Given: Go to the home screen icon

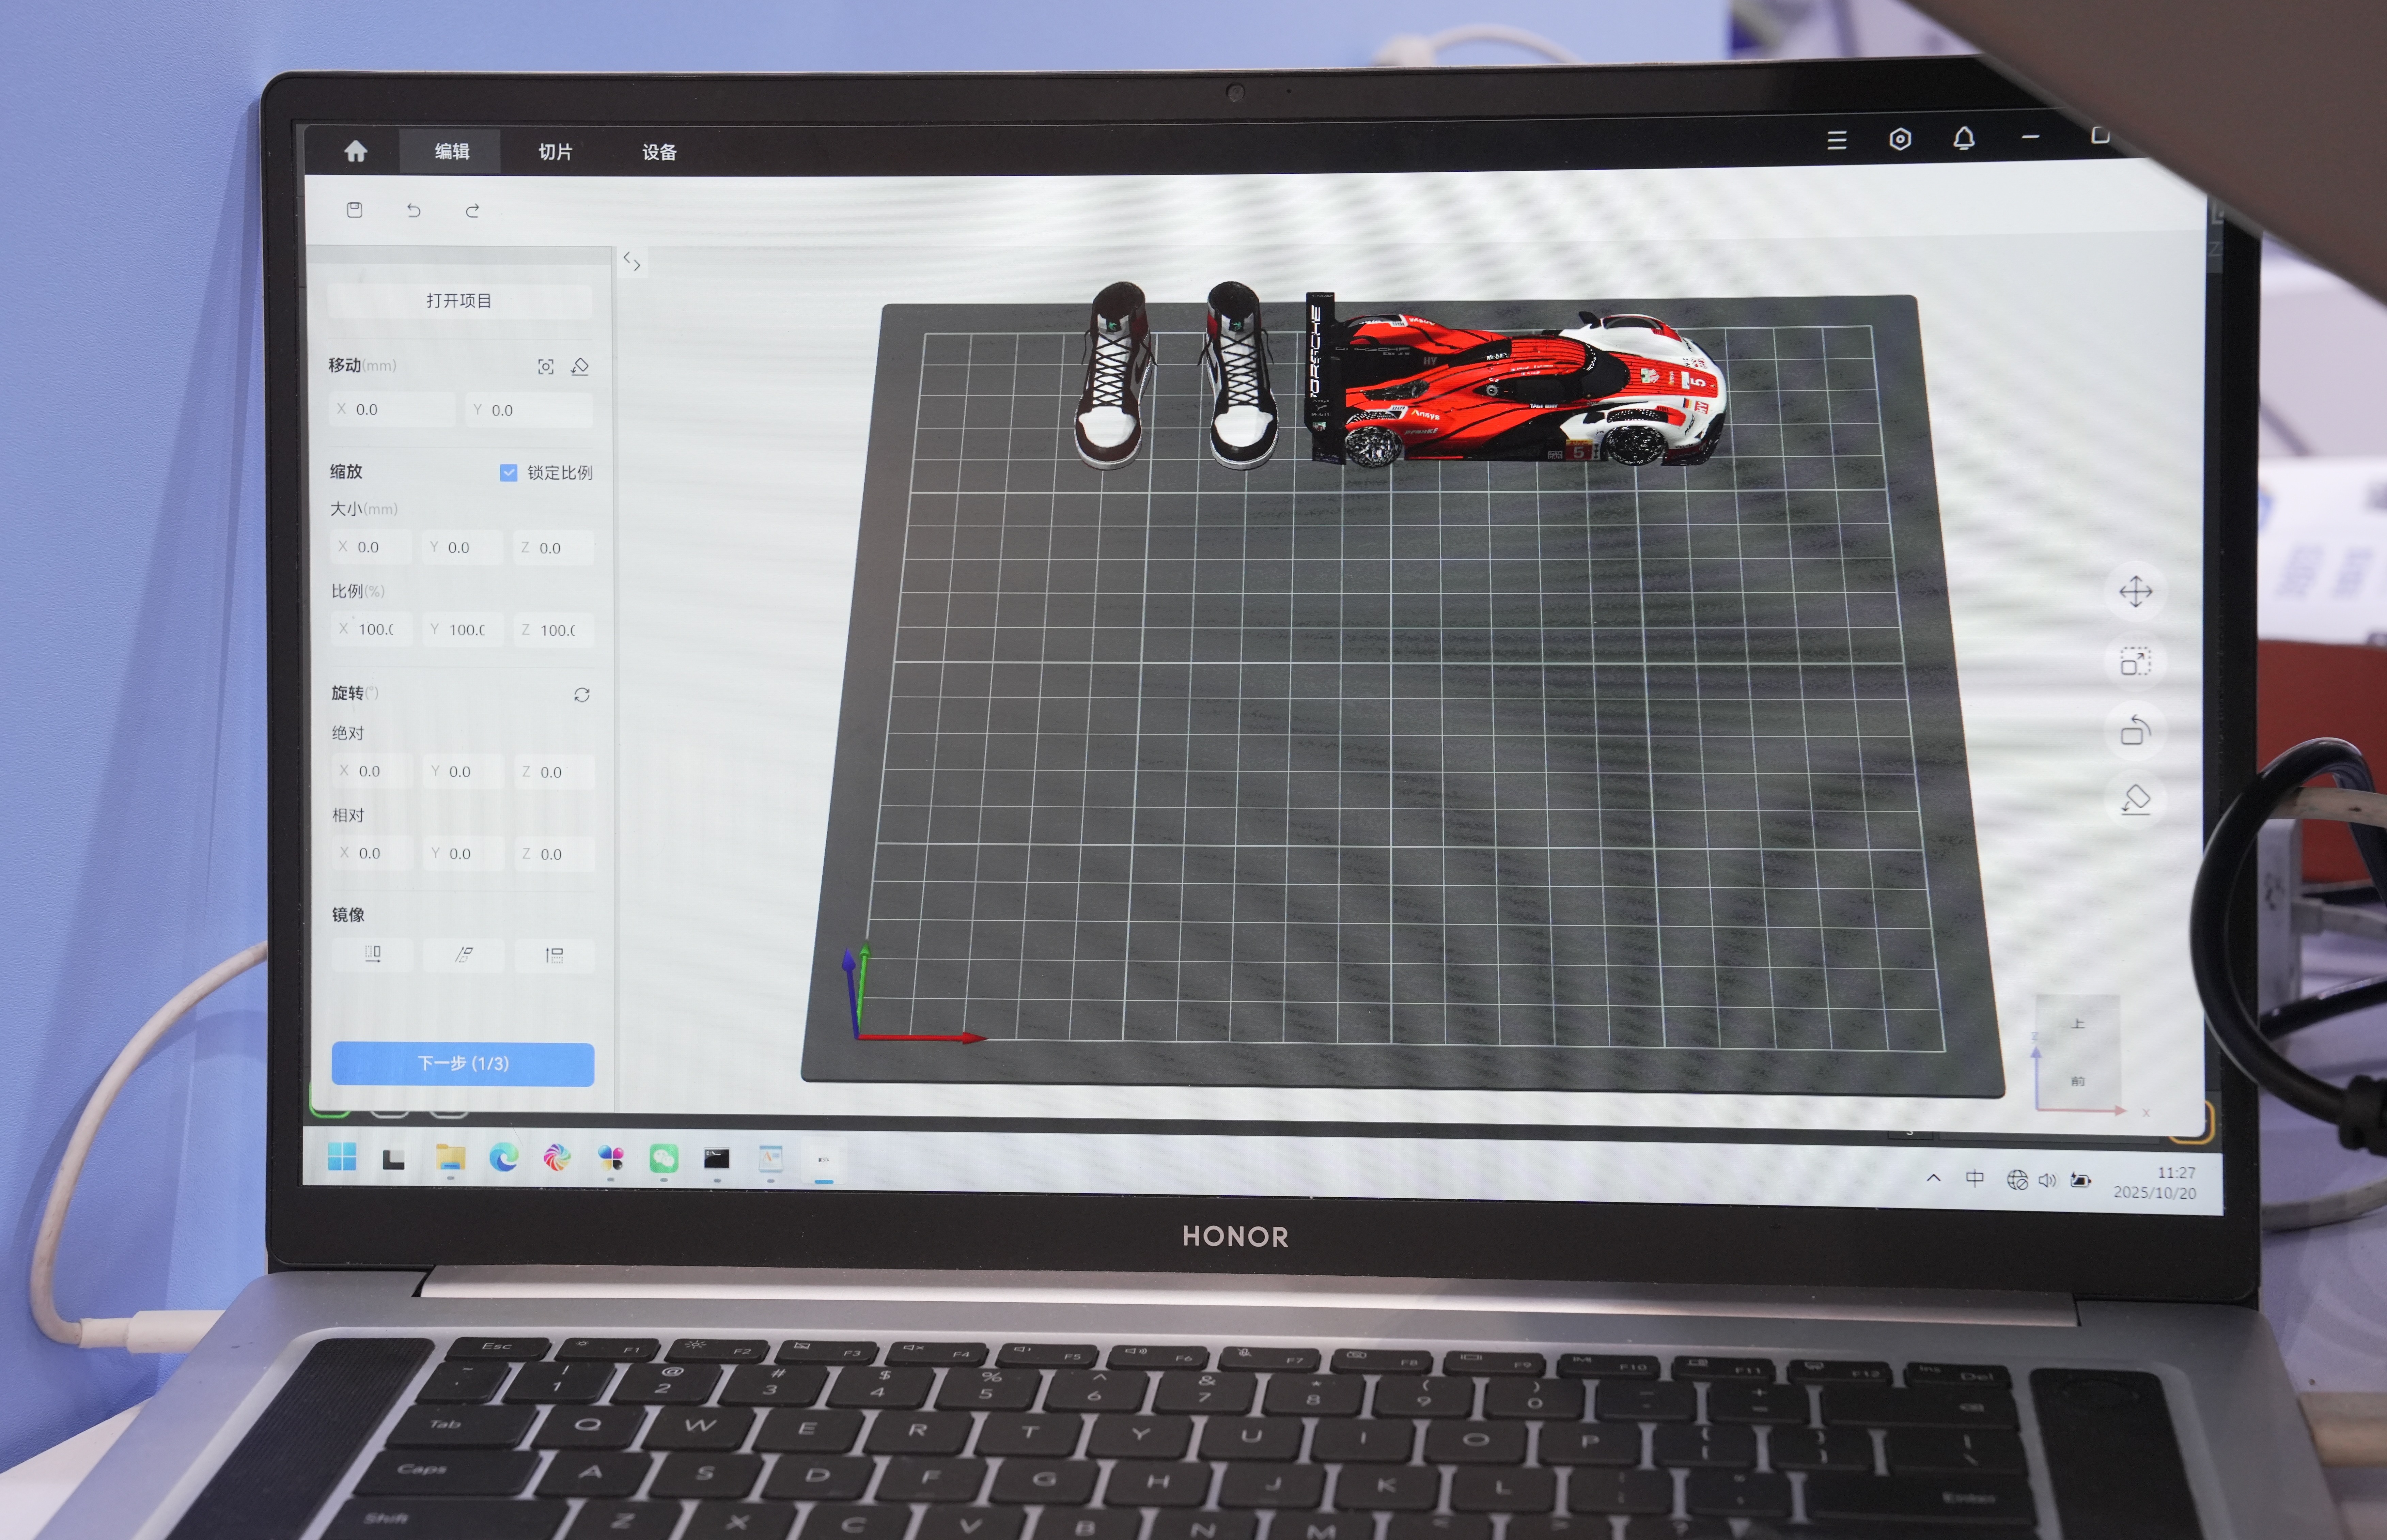Looking at the screenshot, I should point(356,151).
